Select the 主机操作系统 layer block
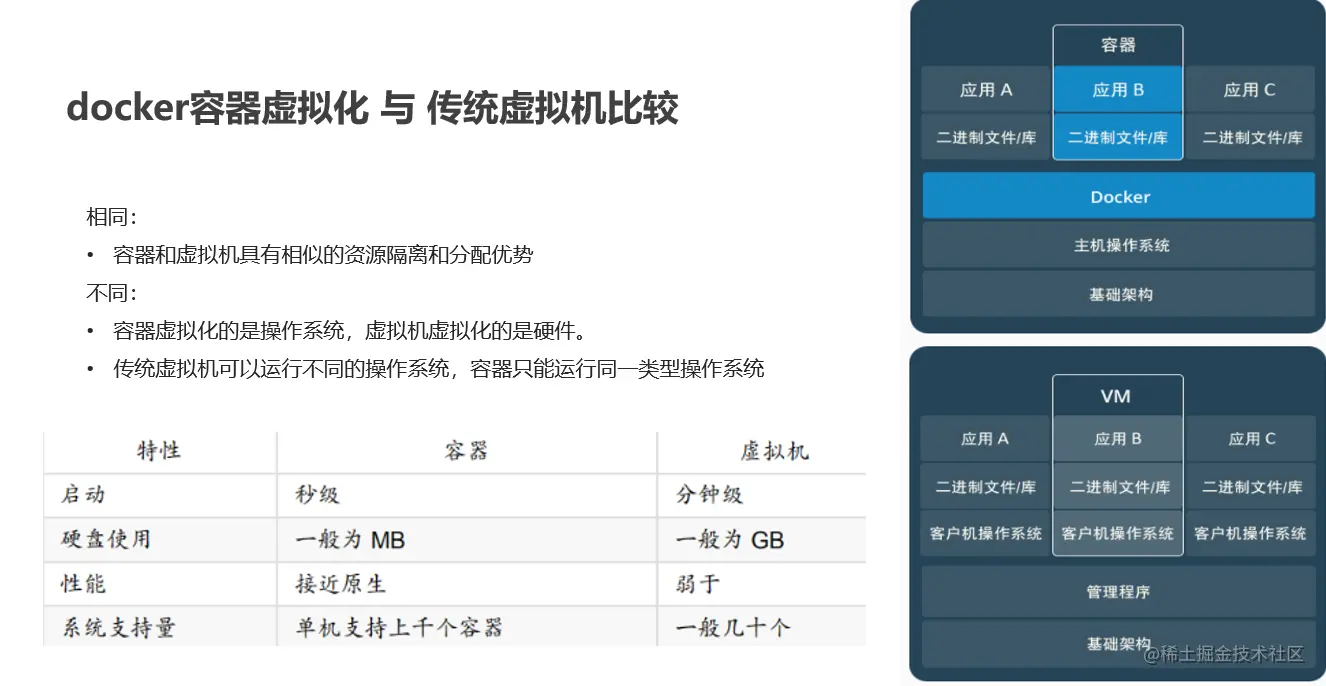Screen dimensions: 1326x686 point(1117,244)
